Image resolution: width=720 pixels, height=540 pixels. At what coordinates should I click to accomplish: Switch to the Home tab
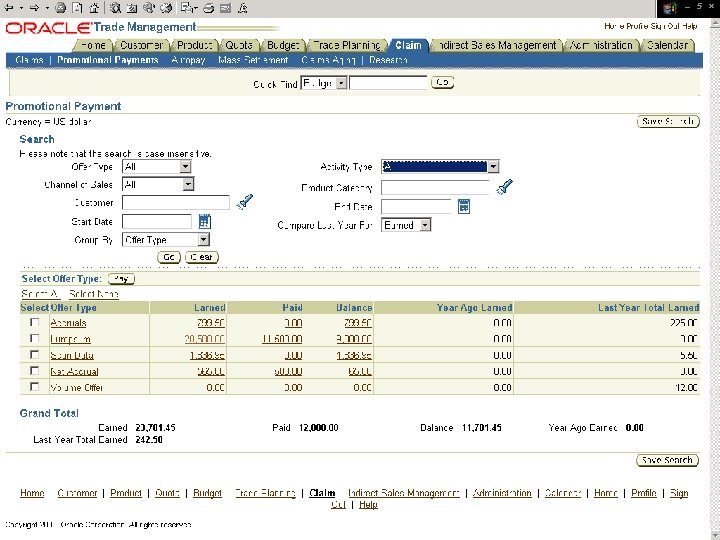[x=93, y=45]
